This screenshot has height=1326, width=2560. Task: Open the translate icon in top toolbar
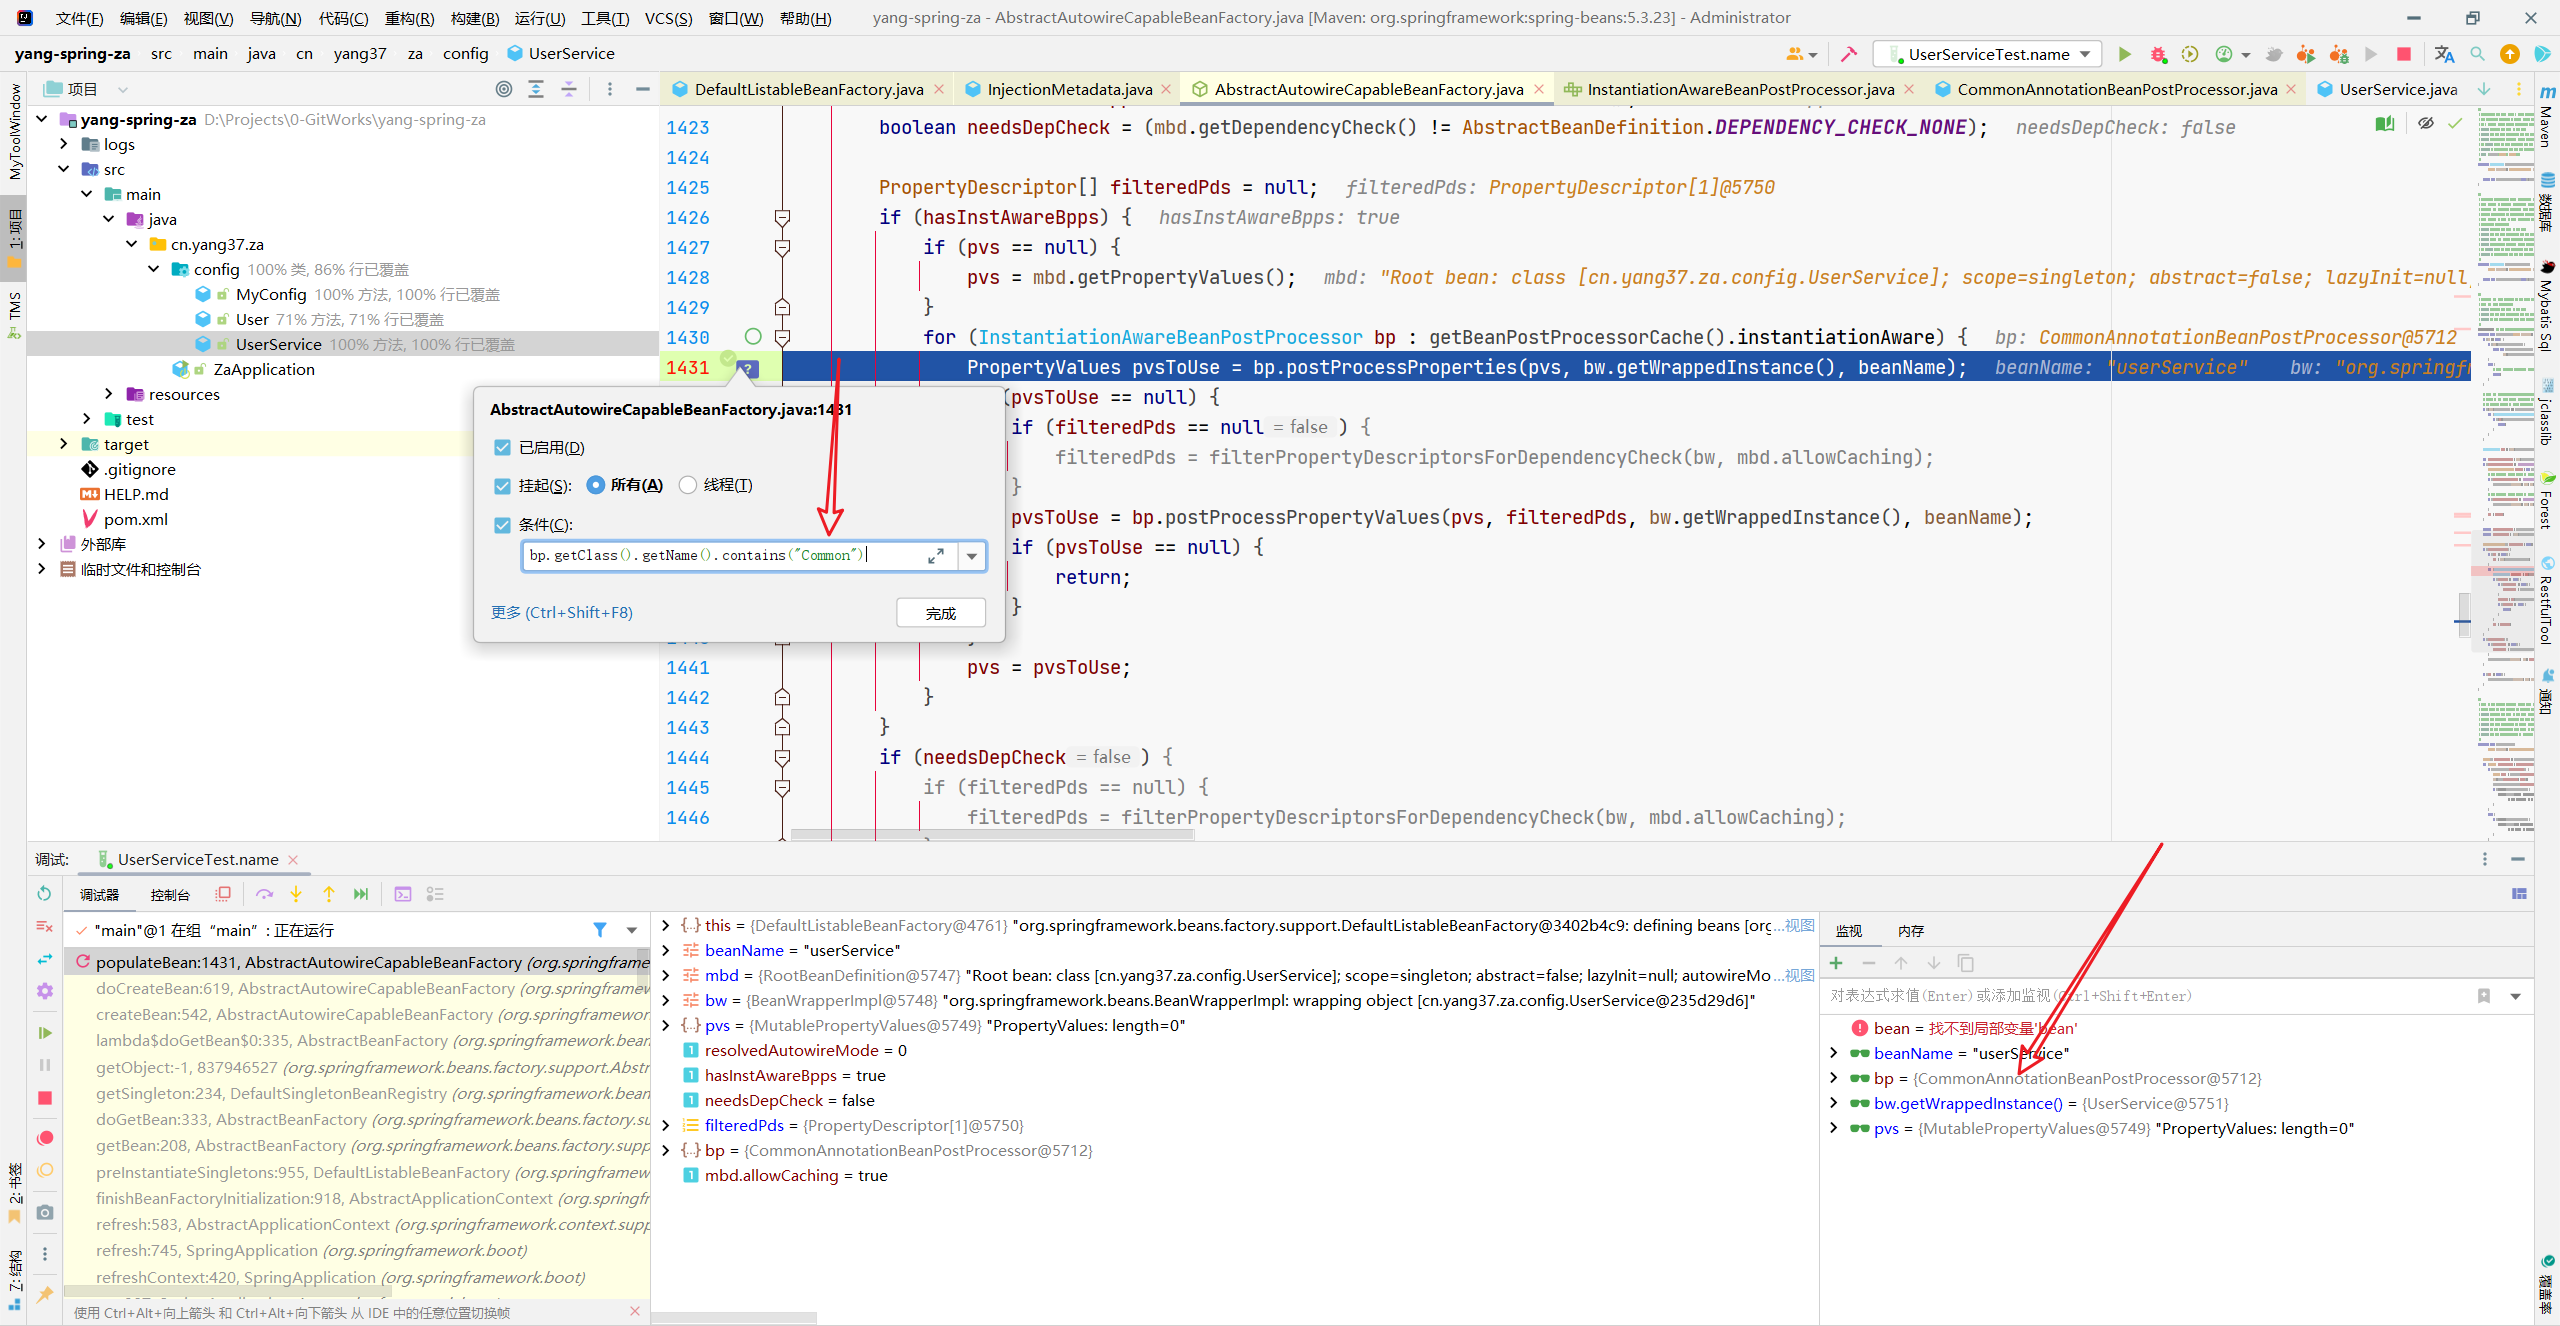point(2444,54)
